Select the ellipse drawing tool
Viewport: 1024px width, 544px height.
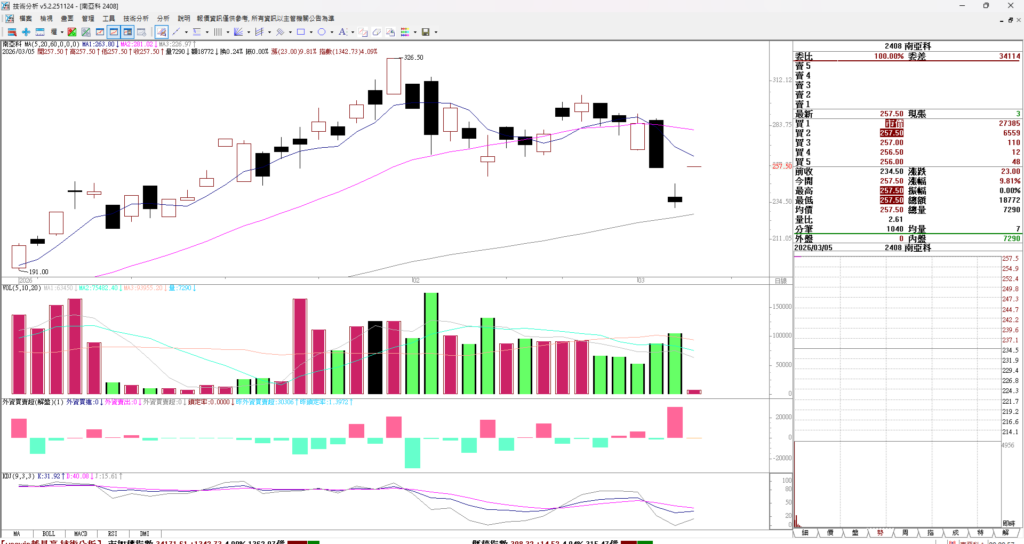point(322,32)
